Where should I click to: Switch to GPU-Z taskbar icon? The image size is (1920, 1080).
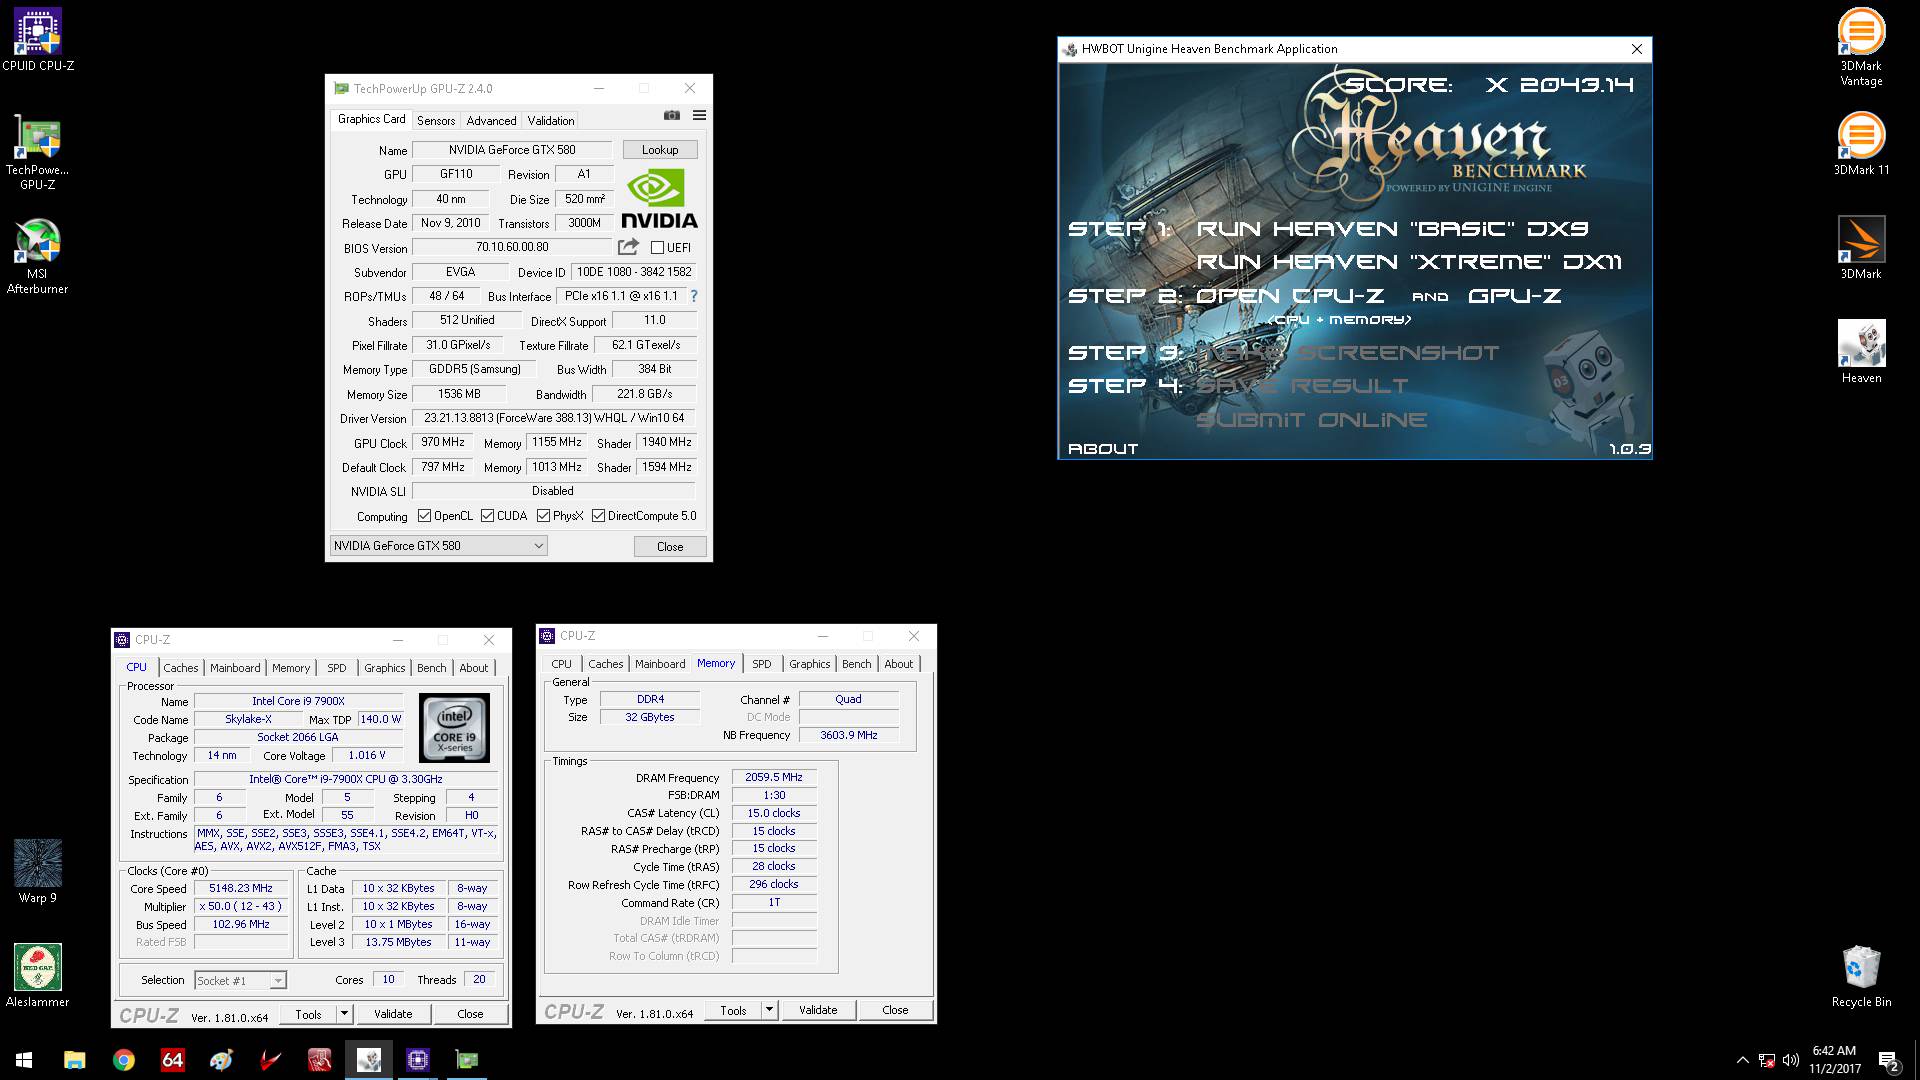pos(466,1060)
